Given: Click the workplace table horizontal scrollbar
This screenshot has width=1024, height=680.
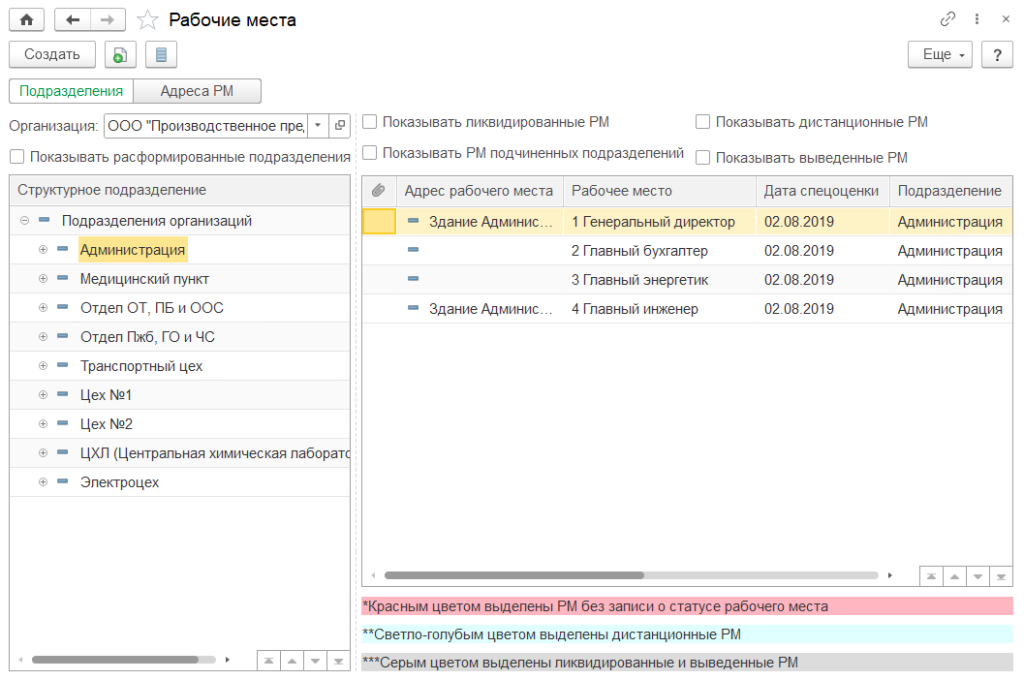Looking at the screenshot, I should click(513, 575).
